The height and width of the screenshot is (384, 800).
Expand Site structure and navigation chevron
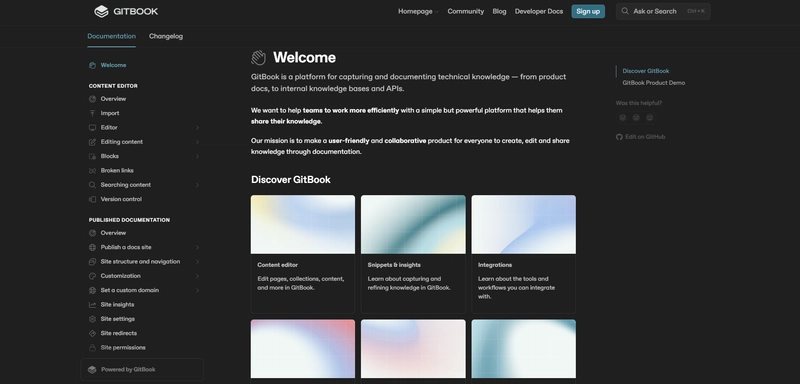[197, 262]
